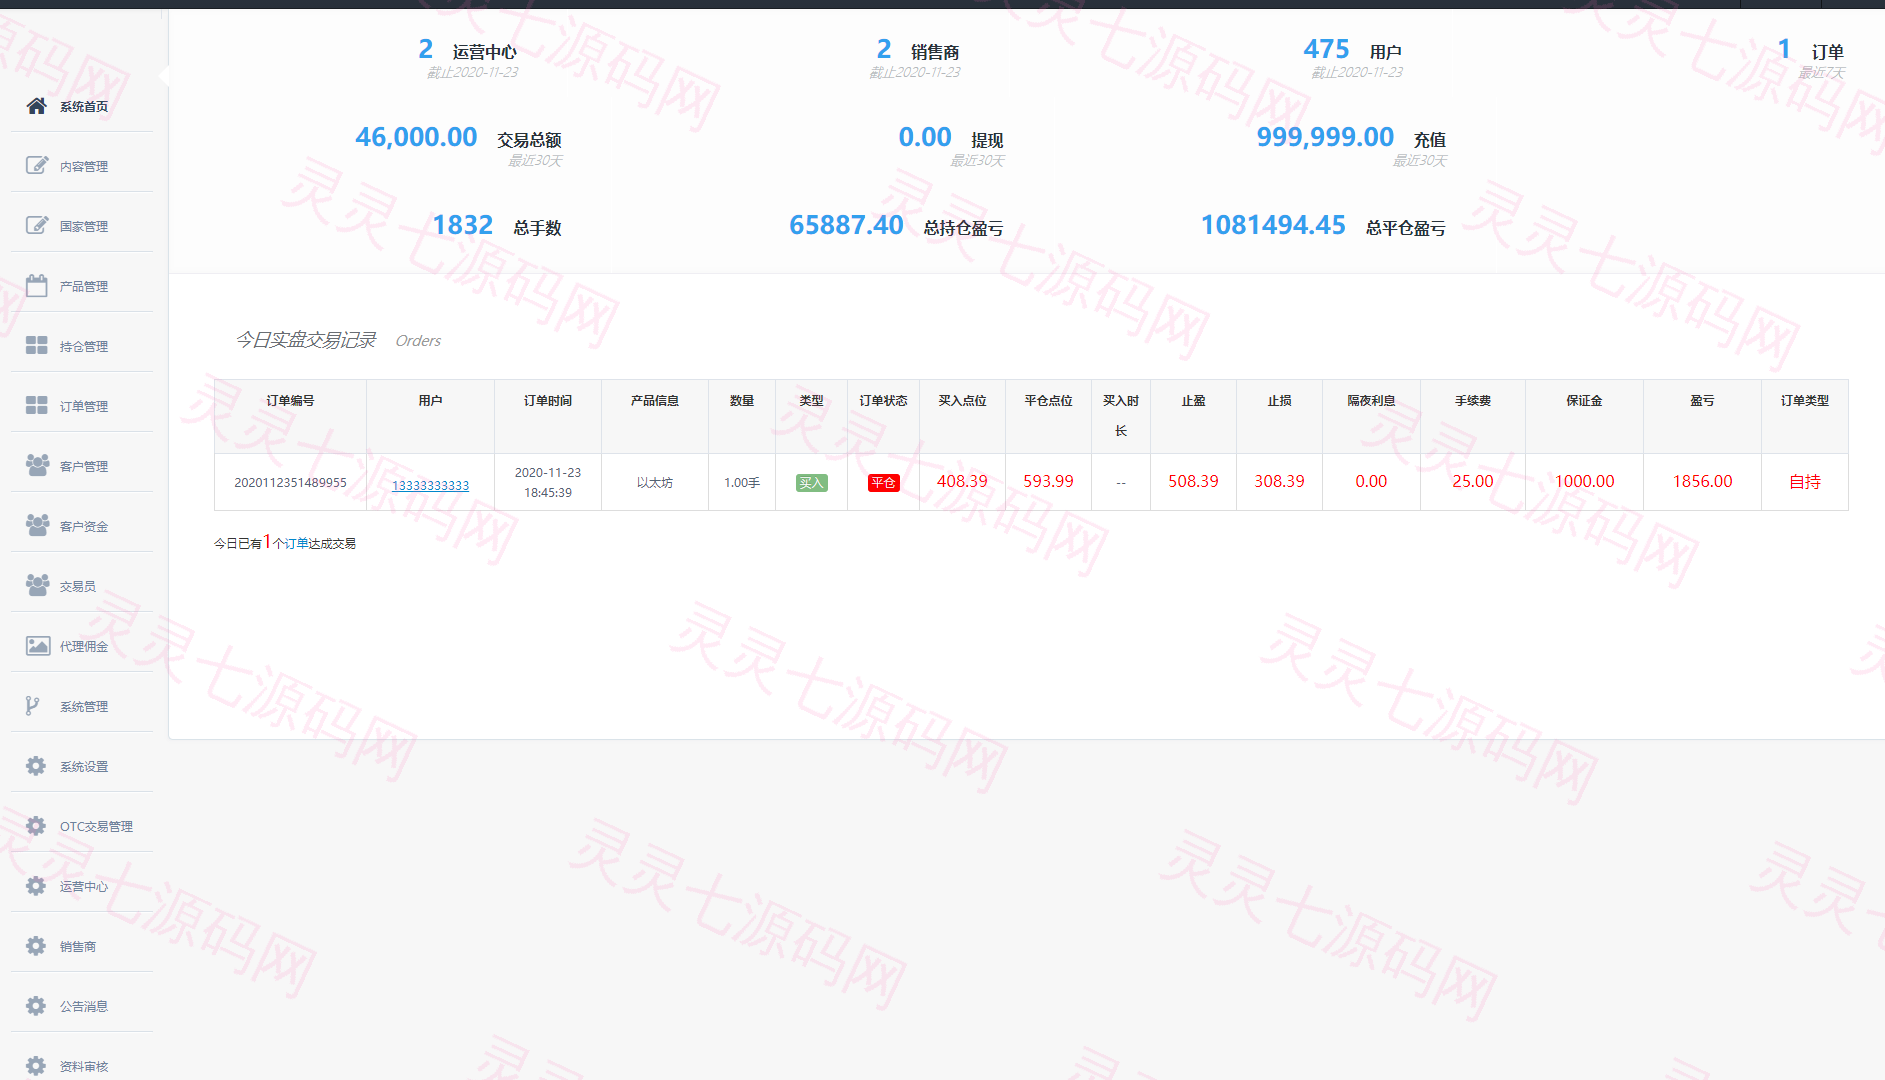Click the branch icon beside 系统管理
This screenshot has width=1885, height=1080.
point(33,705)
